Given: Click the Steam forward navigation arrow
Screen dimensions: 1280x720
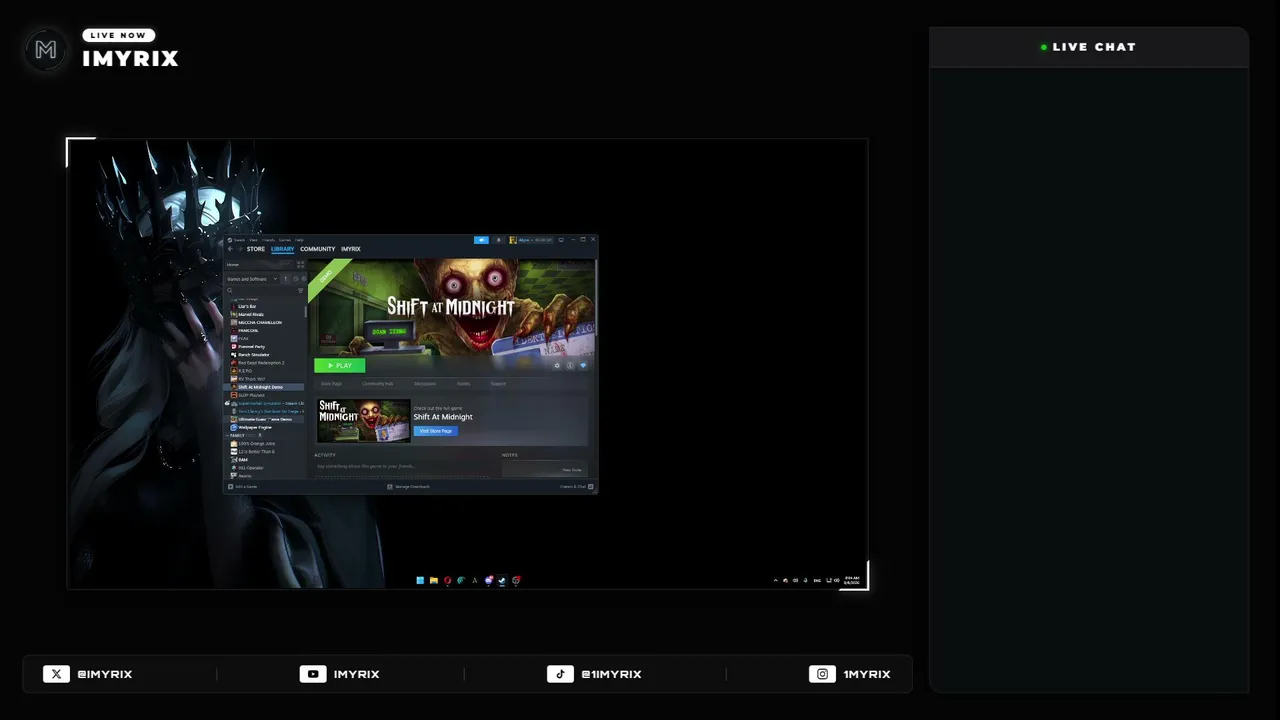Looking at the screenshot, I should pyautogui.click(x=239, y=249).
